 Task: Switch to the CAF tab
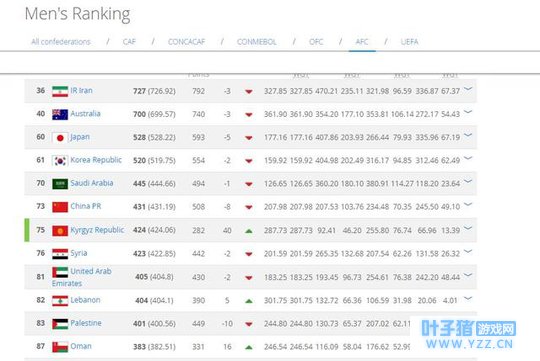click(x=129, y=42)
